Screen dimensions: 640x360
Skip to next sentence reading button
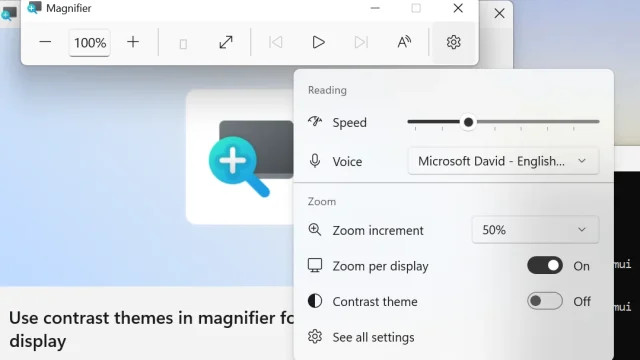coord(361,42)
